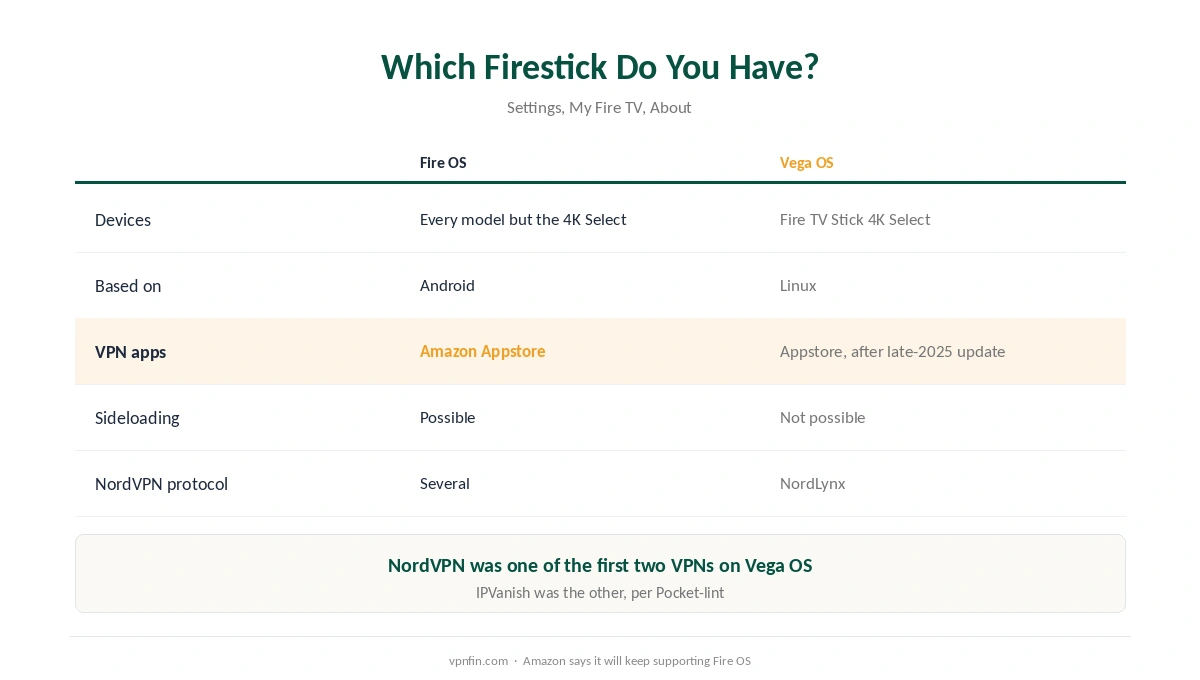
Task: Click 'Every model but the 4K Select' cell
Action: 523,220
